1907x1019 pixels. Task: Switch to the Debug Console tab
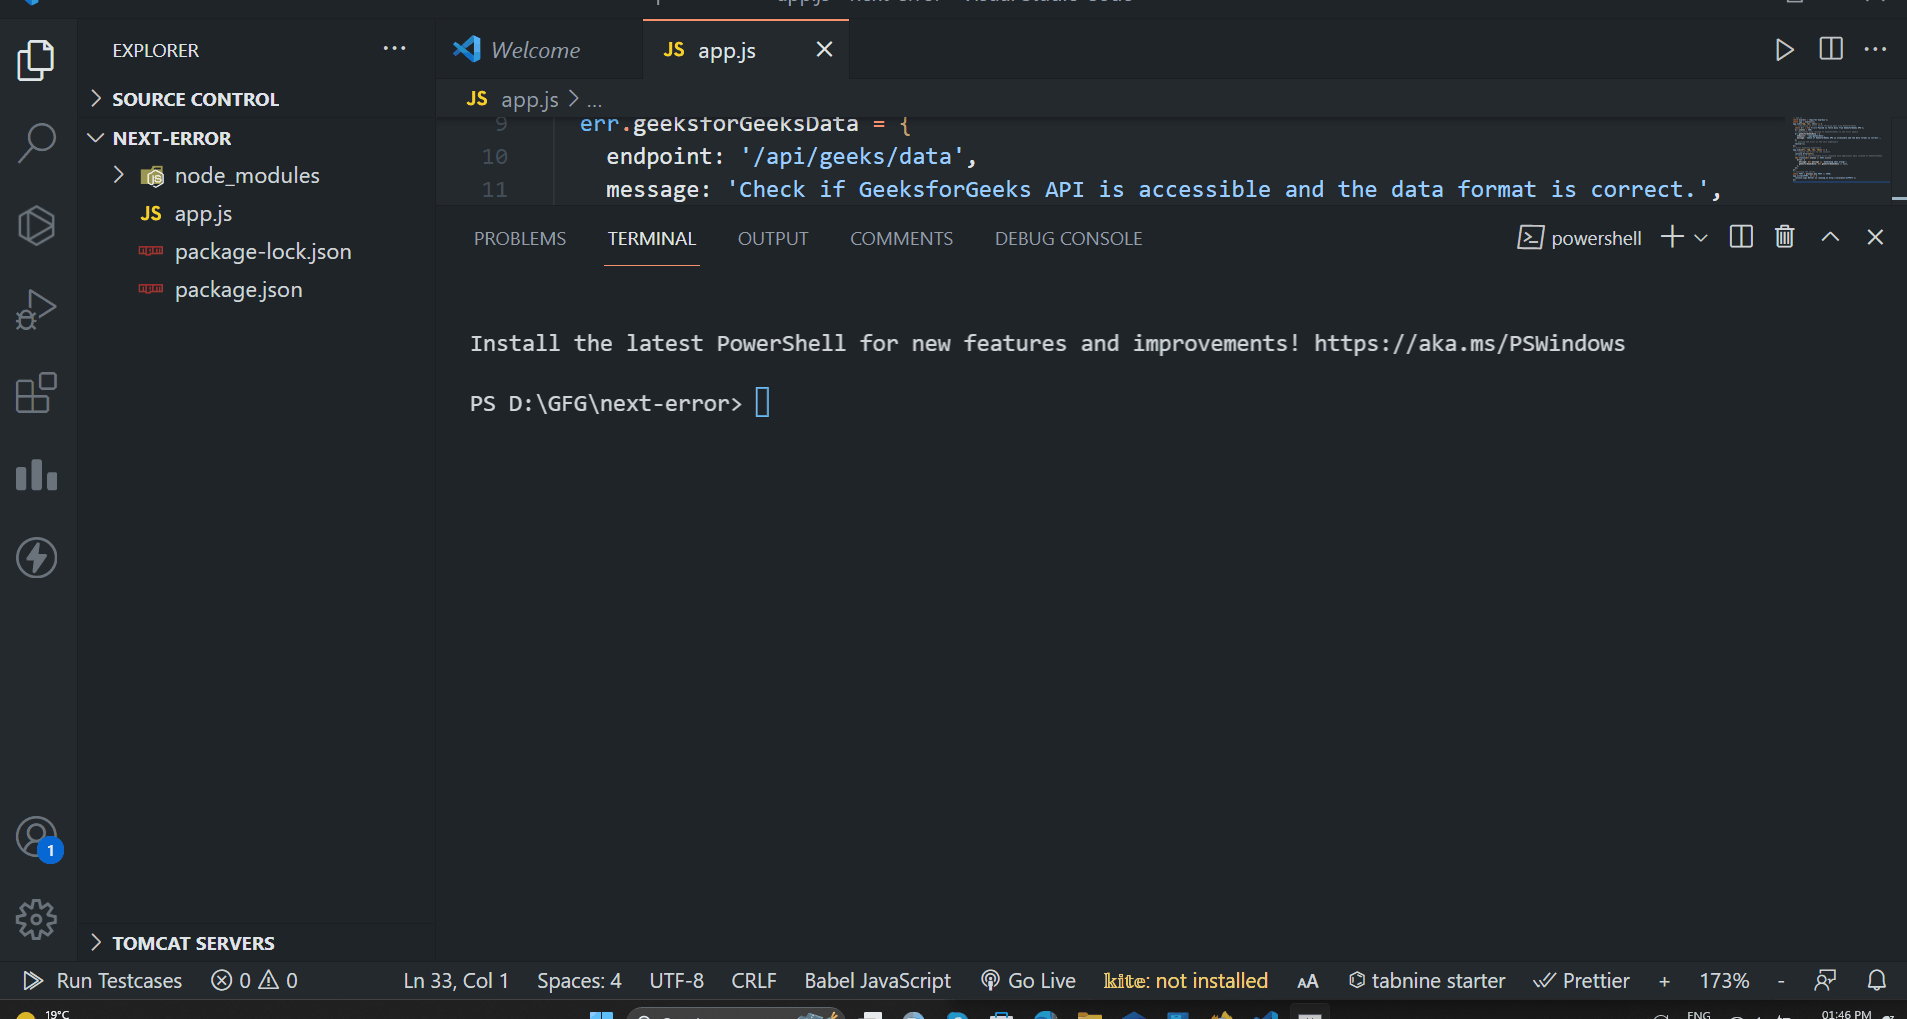click(x=1068, y=239)
